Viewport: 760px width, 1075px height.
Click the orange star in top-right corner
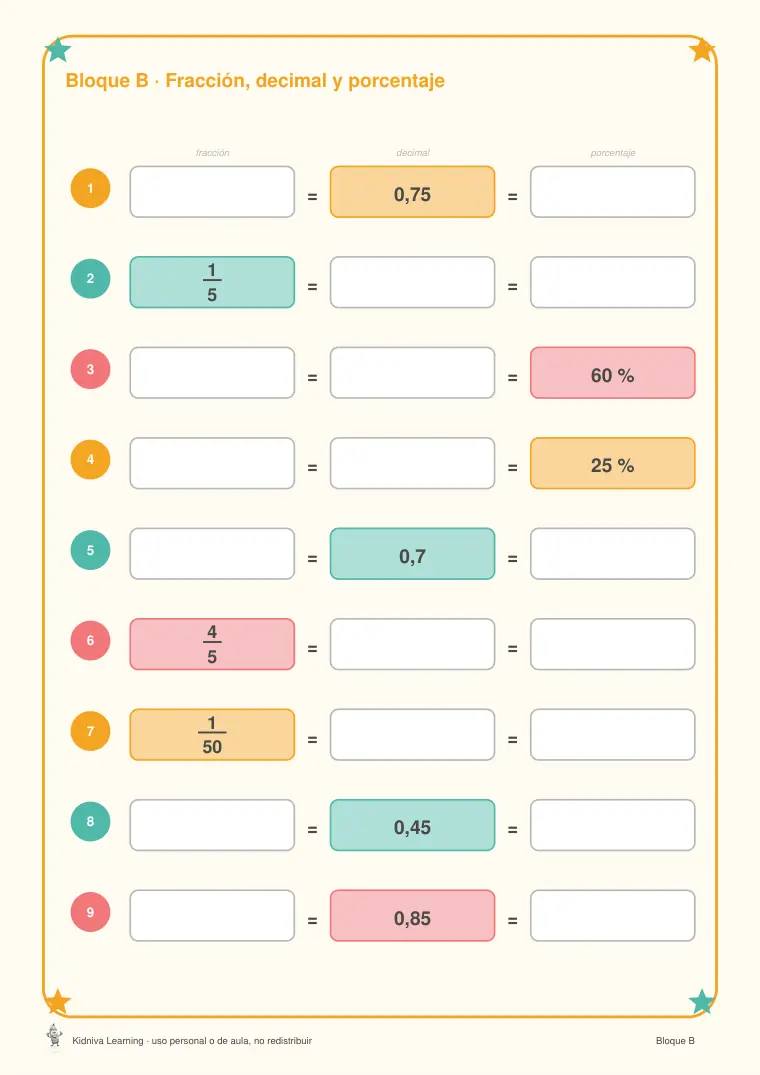click(702, 49)
